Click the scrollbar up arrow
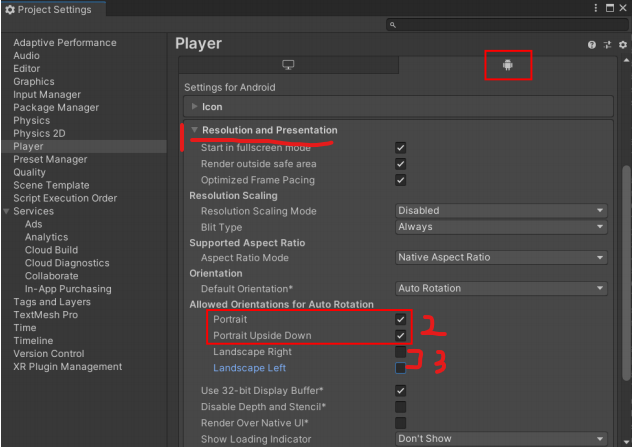The width and height of the screenshot is (632, 447). (626, 60)
